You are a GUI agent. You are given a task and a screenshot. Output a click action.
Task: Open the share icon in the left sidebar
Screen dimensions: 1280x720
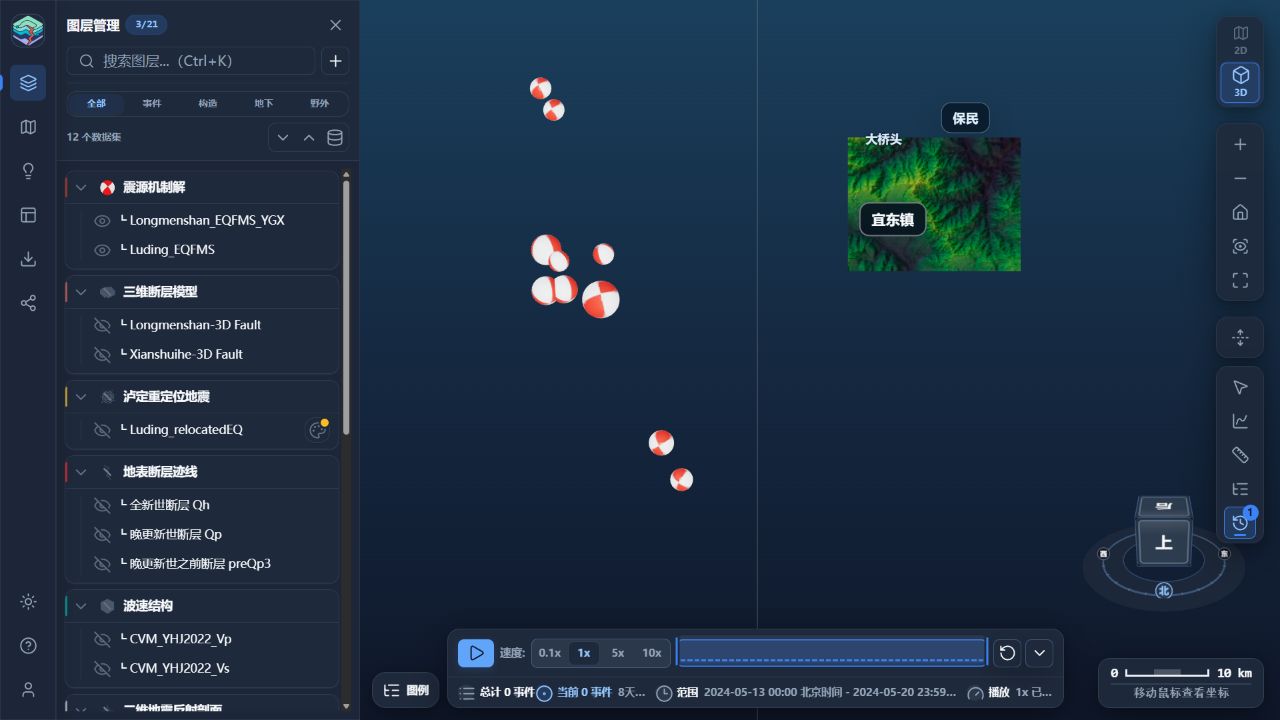coord(28,303)
